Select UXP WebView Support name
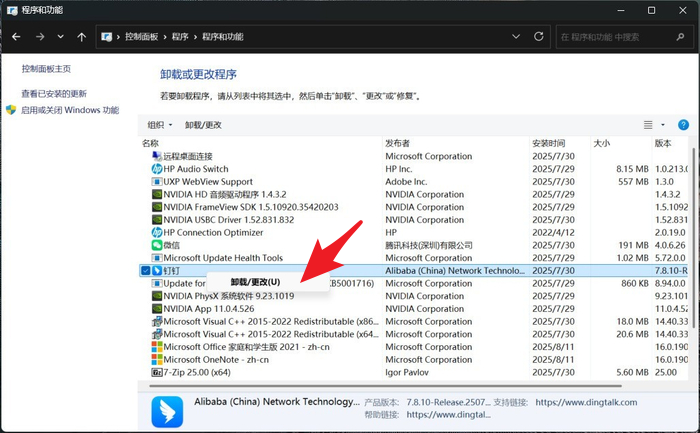This screenshot has width=700, height=433. point(208,182)
